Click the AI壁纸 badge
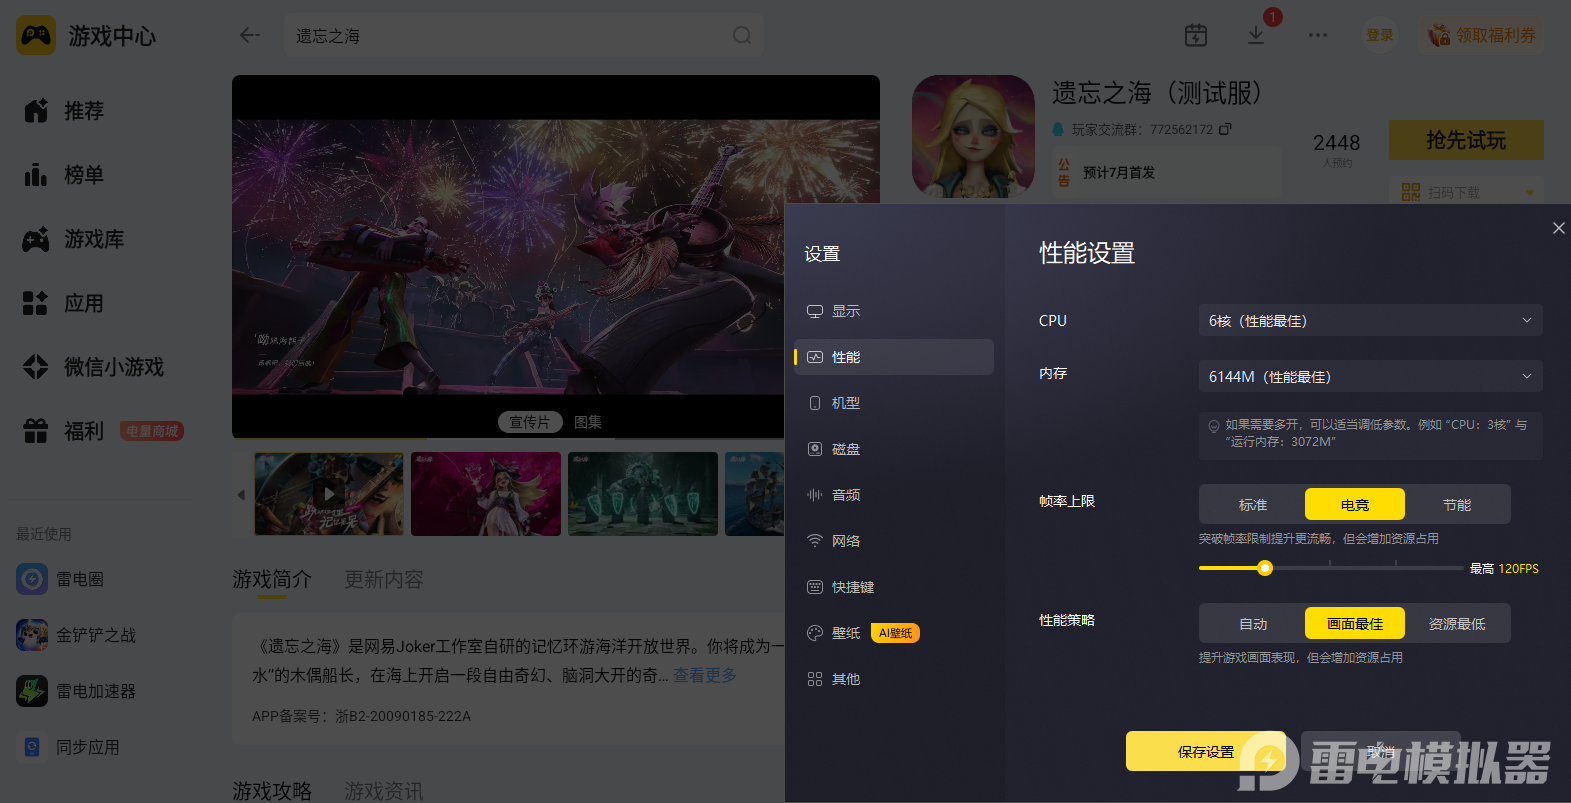Screen dimensions: 1571x803 [x=895, y=633]
